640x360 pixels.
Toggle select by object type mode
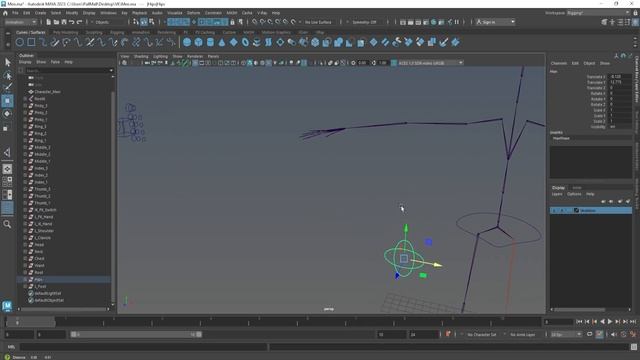coord(144,22)
